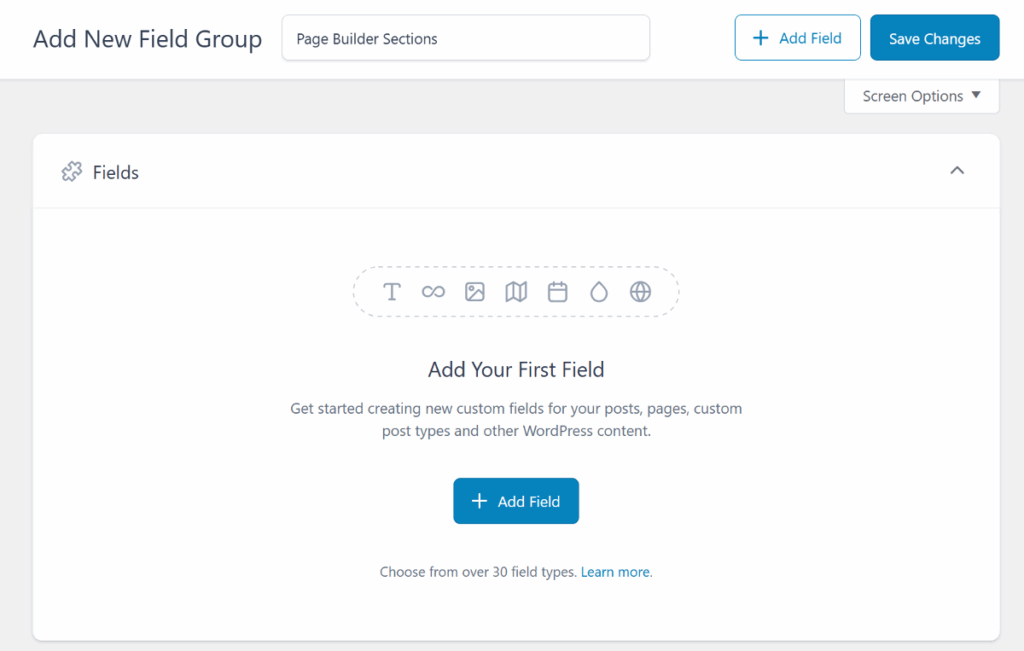Click the calendar date field icon
This screenshot has width=1024, height=651.
pos(558,292)
